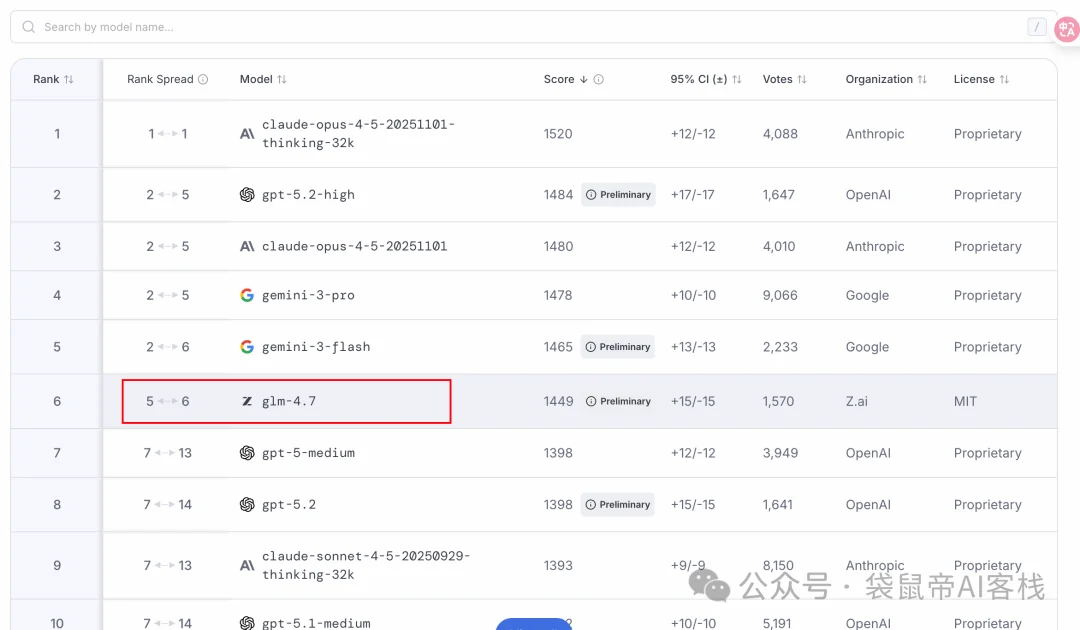The height and width of the screenshot is (630, 1080).
Task: Sort the table by Rank column
Action: pos(53,79)
